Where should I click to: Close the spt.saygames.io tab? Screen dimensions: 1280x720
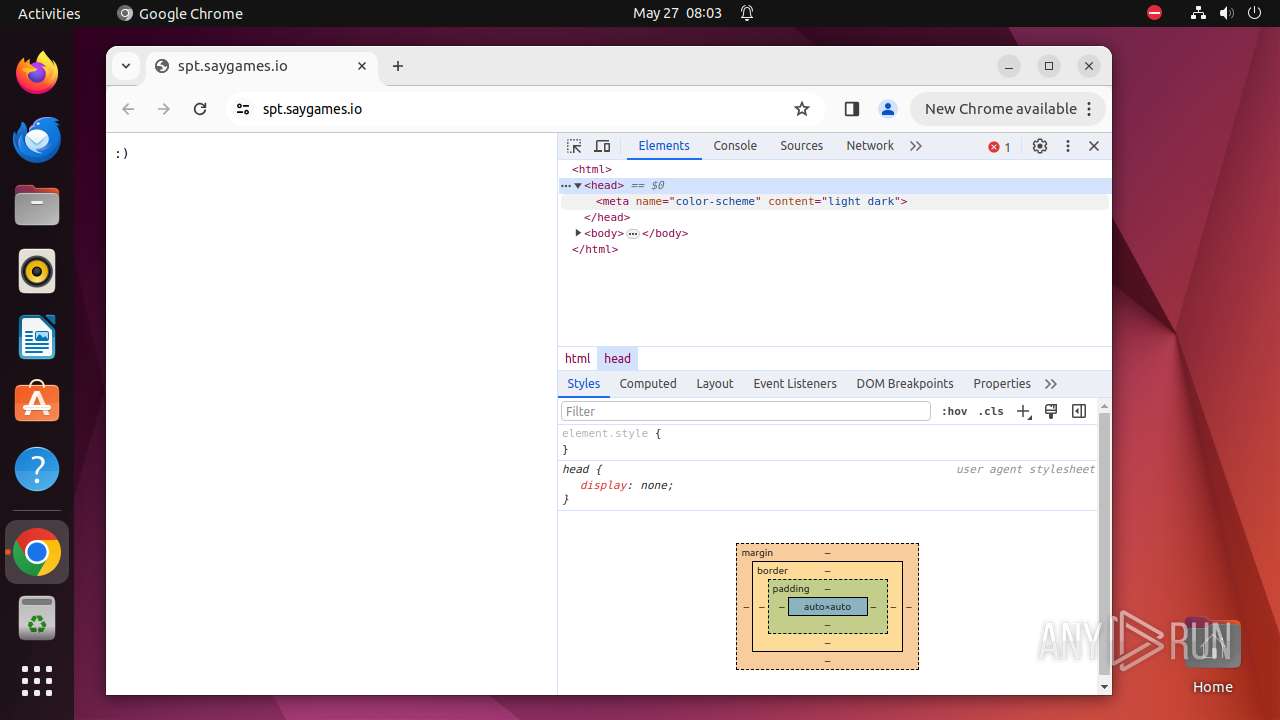362,66
